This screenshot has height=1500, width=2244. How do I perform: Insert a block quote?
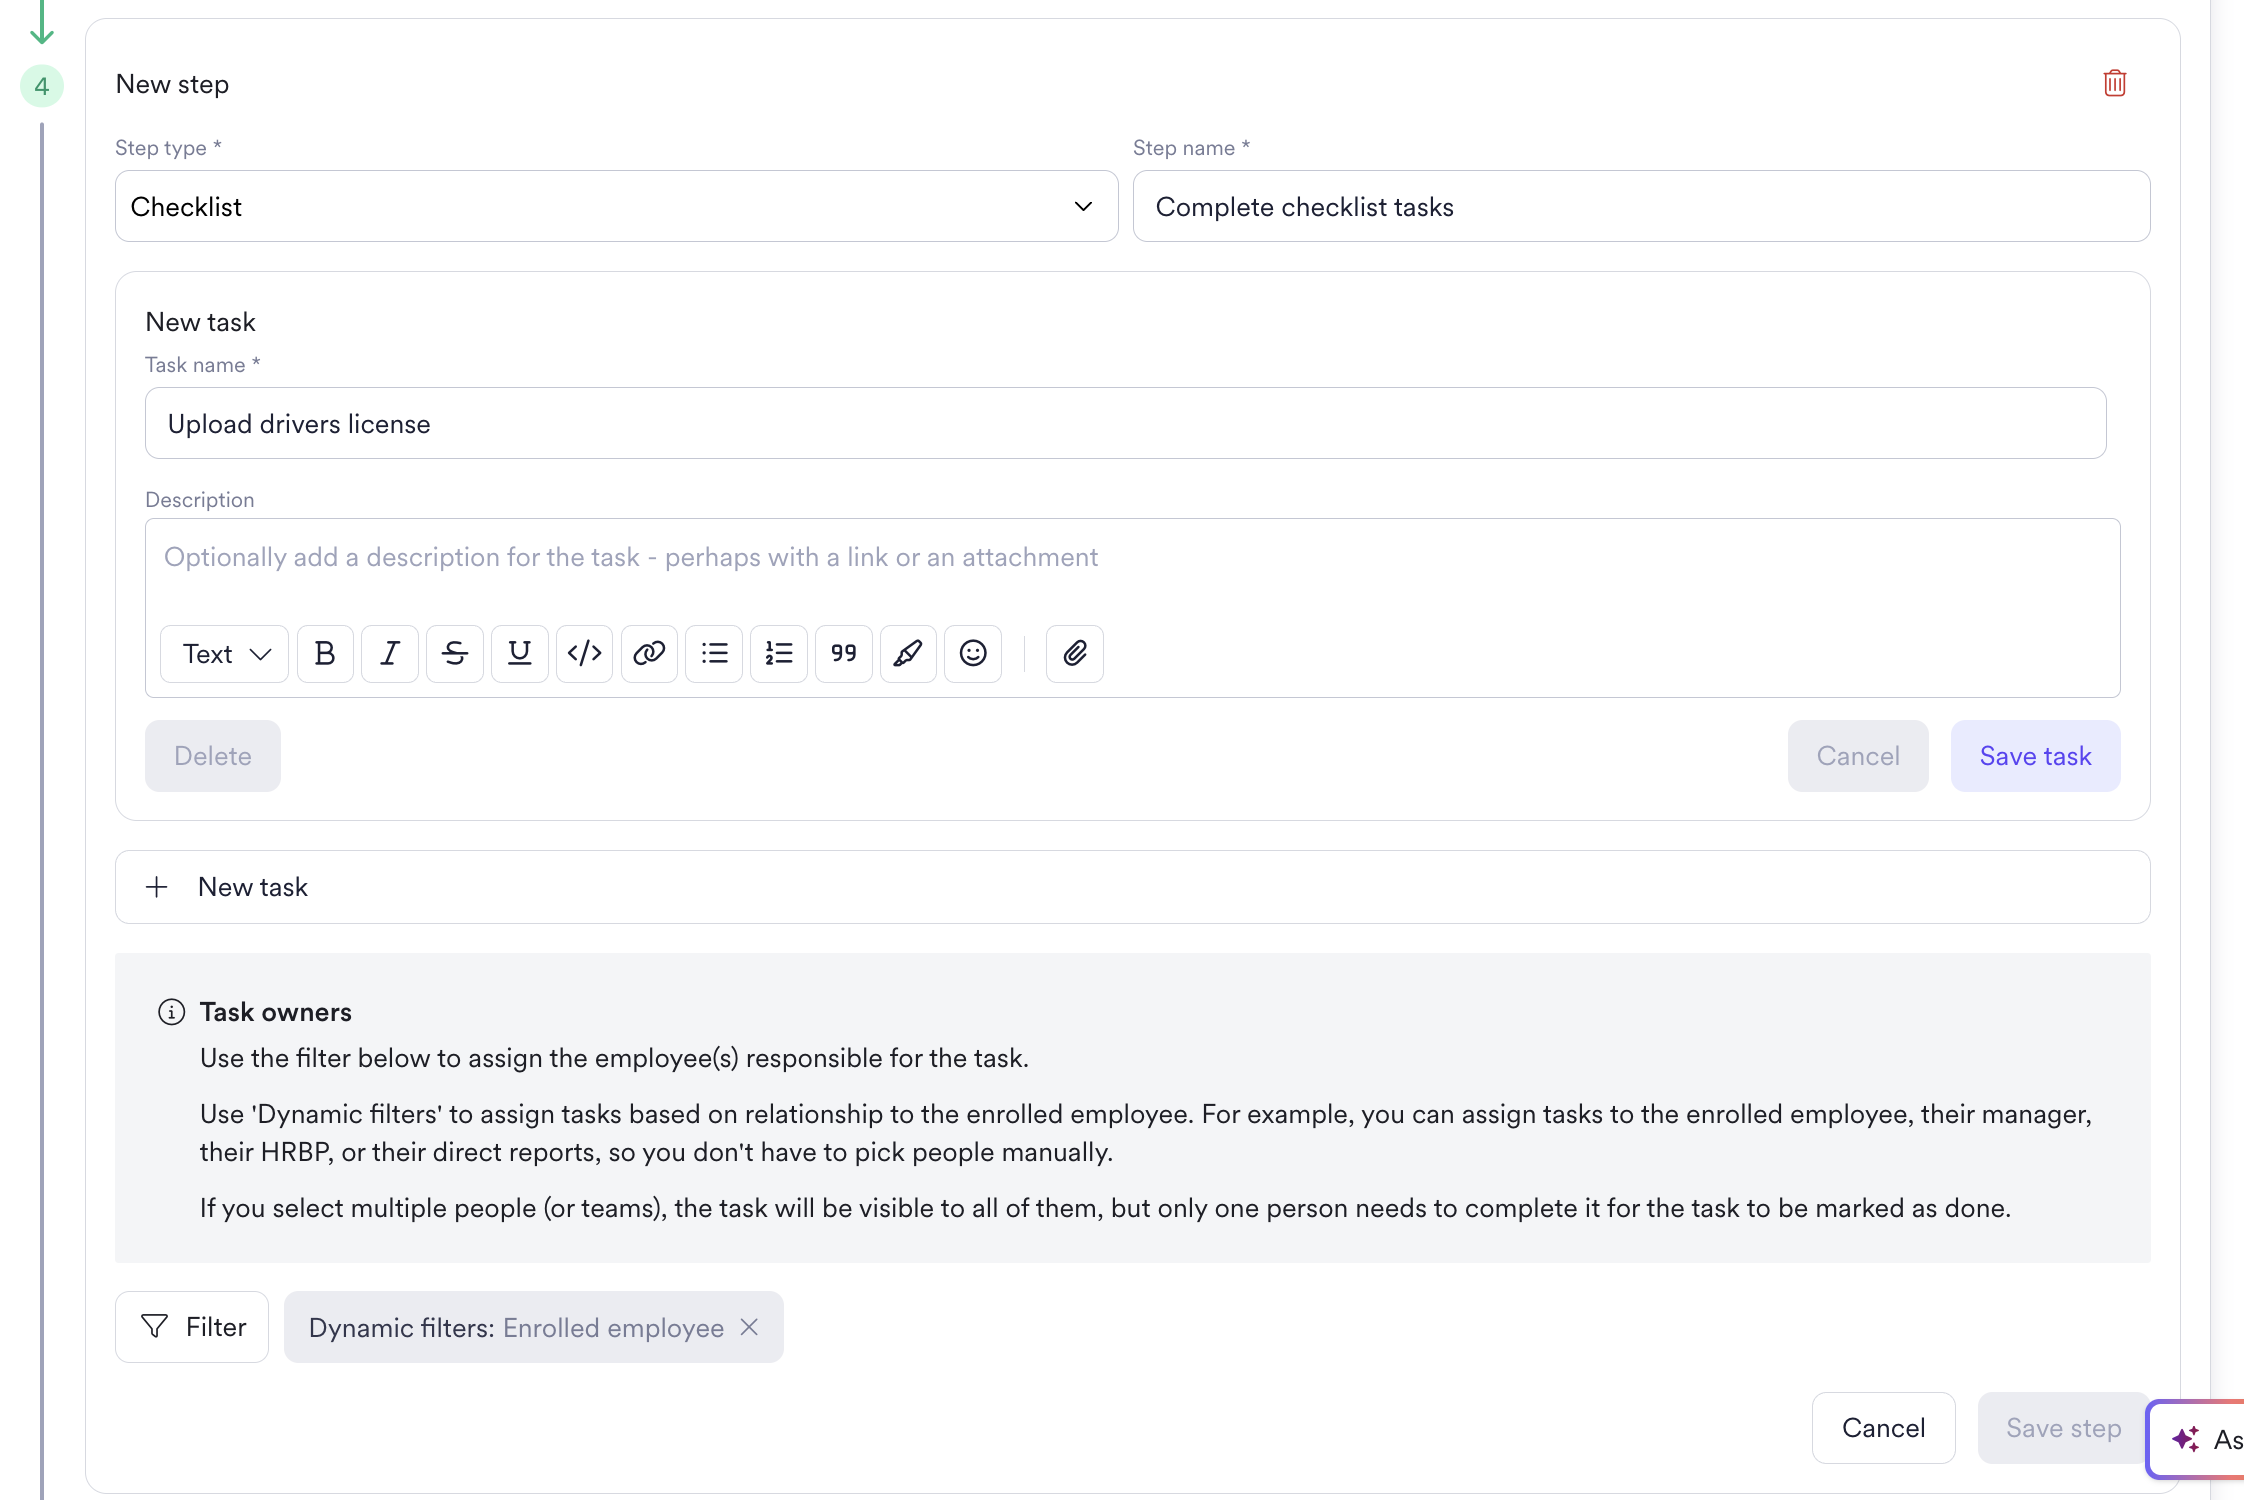tap(844, 654)
